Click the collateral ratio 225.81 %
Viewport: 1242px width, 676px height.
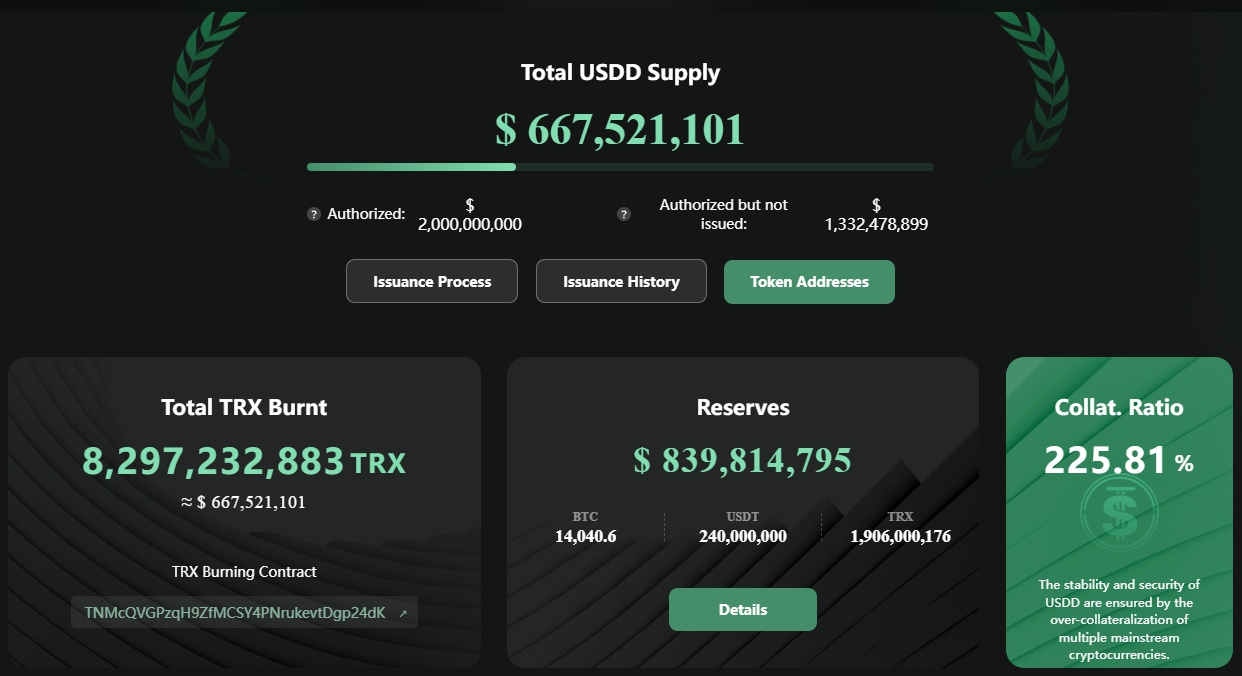coord(1119,460)
